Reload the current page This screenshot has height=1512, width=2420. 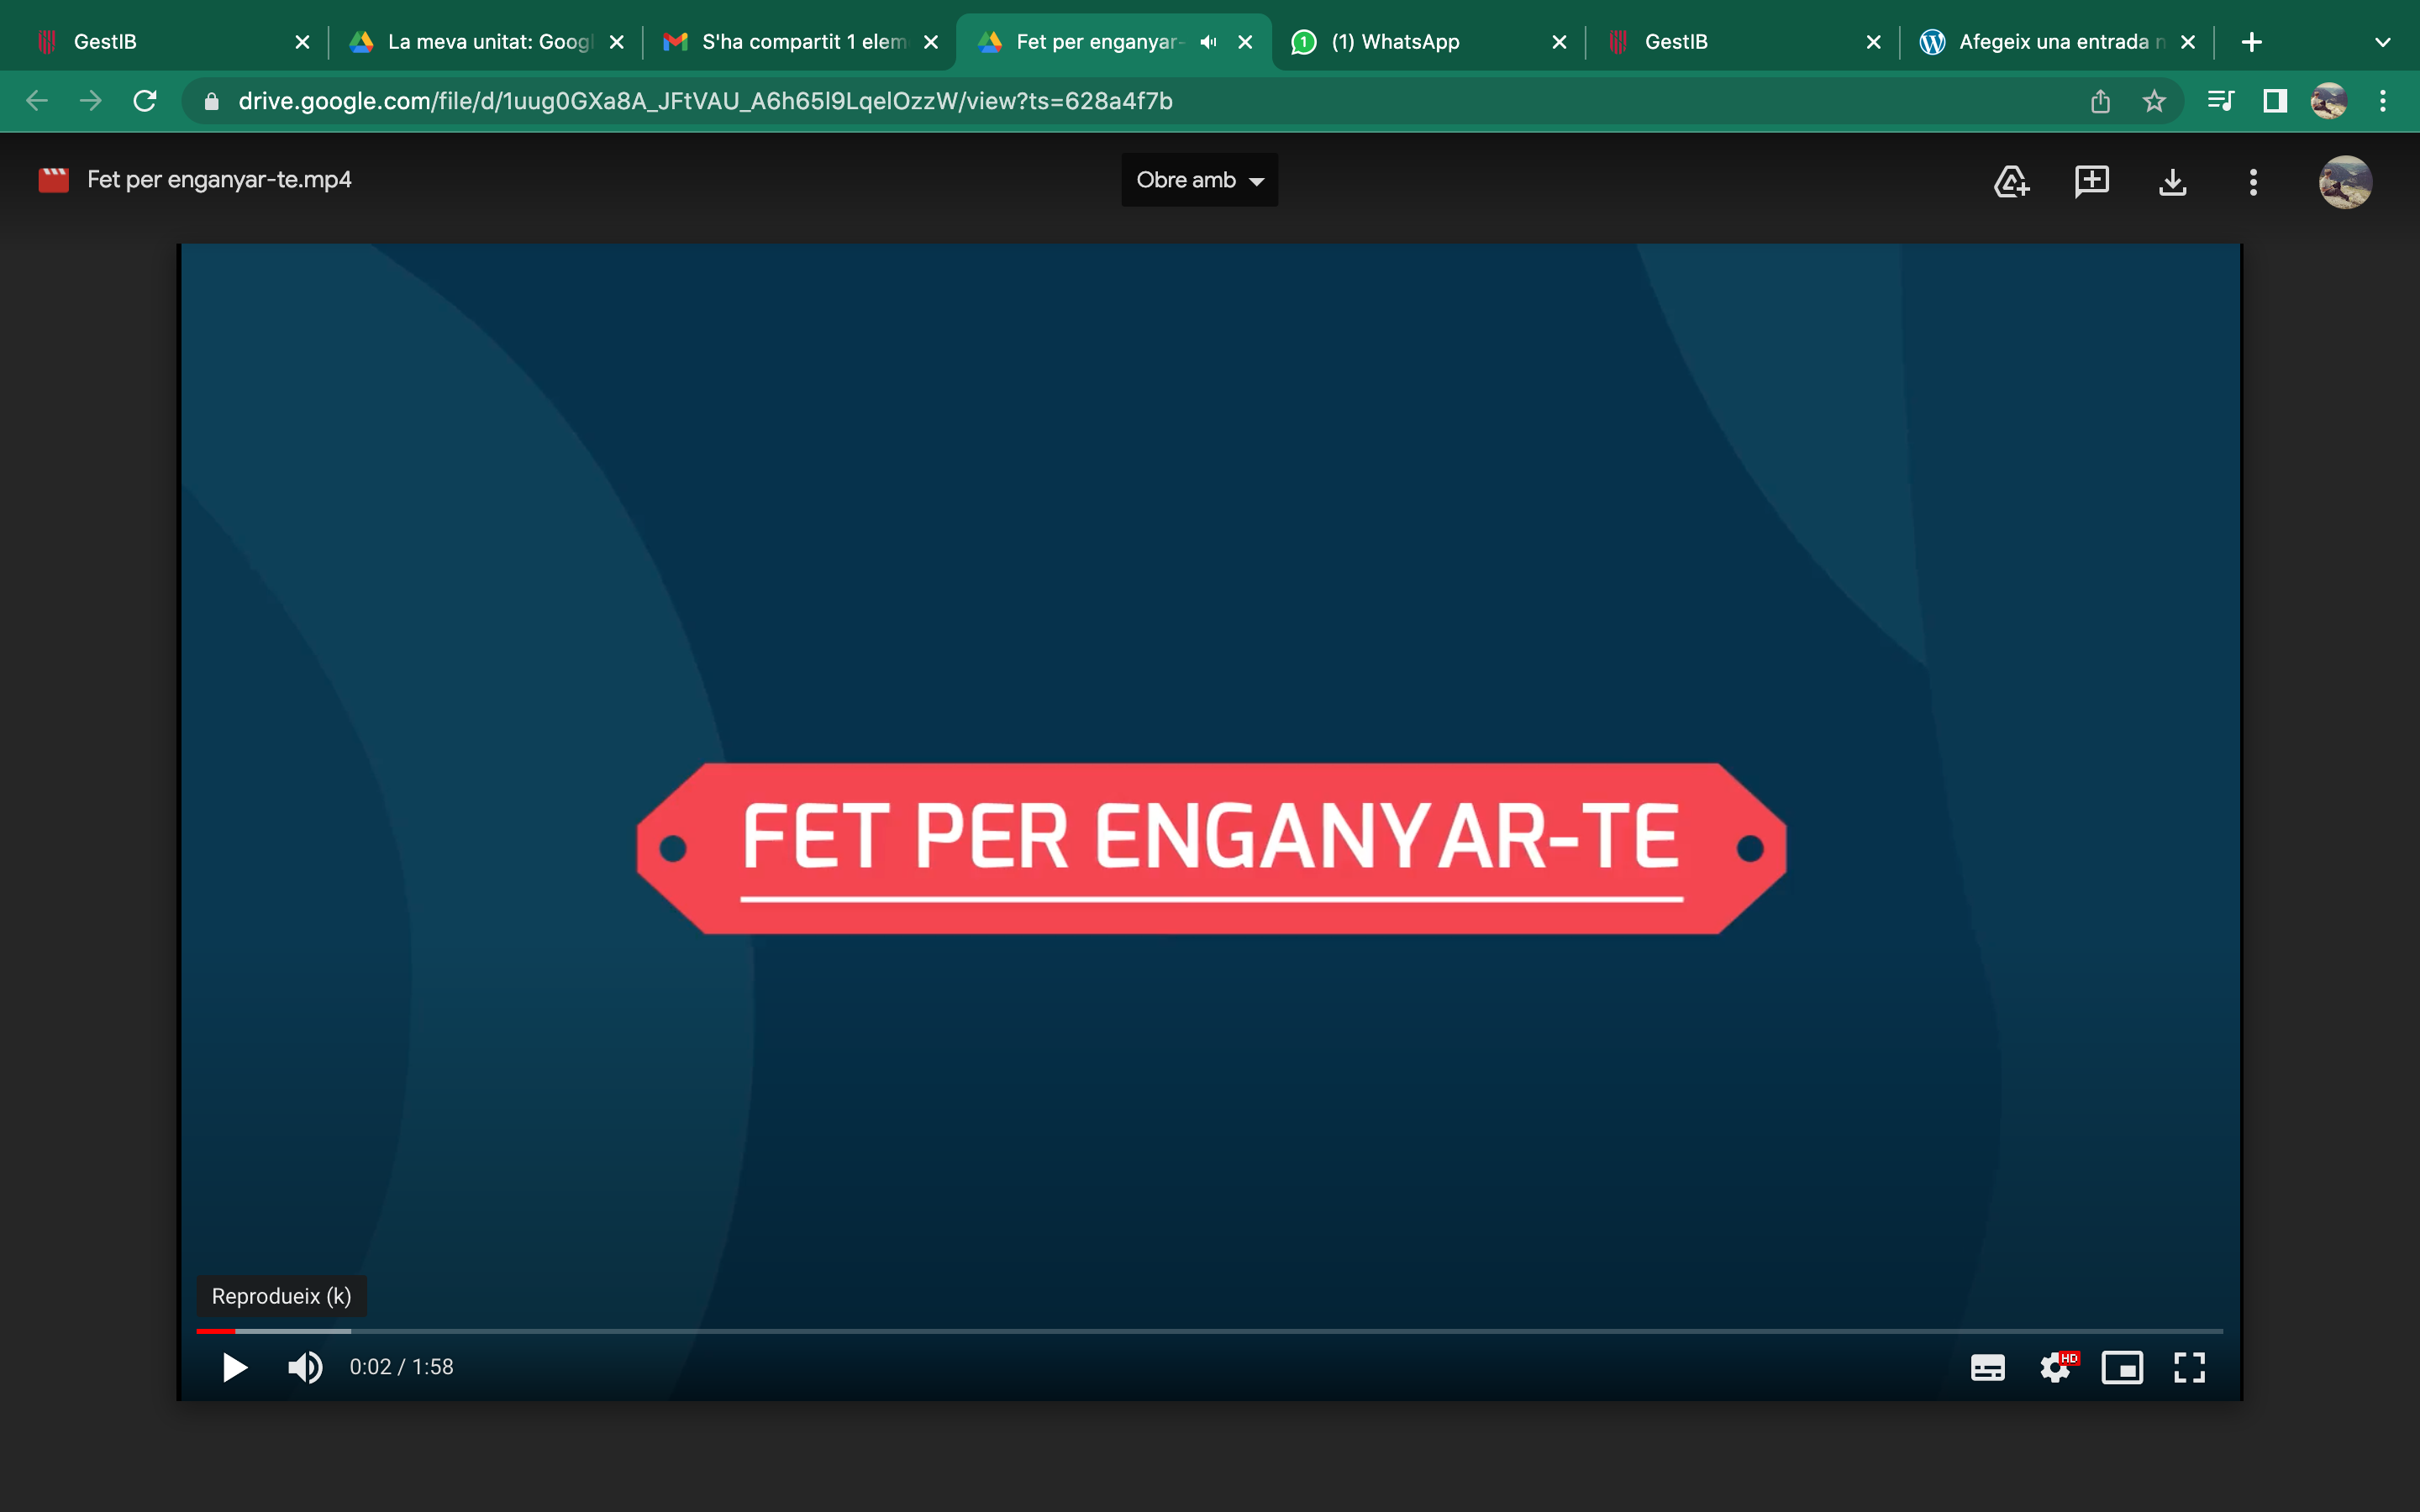(x=145, y=101)
